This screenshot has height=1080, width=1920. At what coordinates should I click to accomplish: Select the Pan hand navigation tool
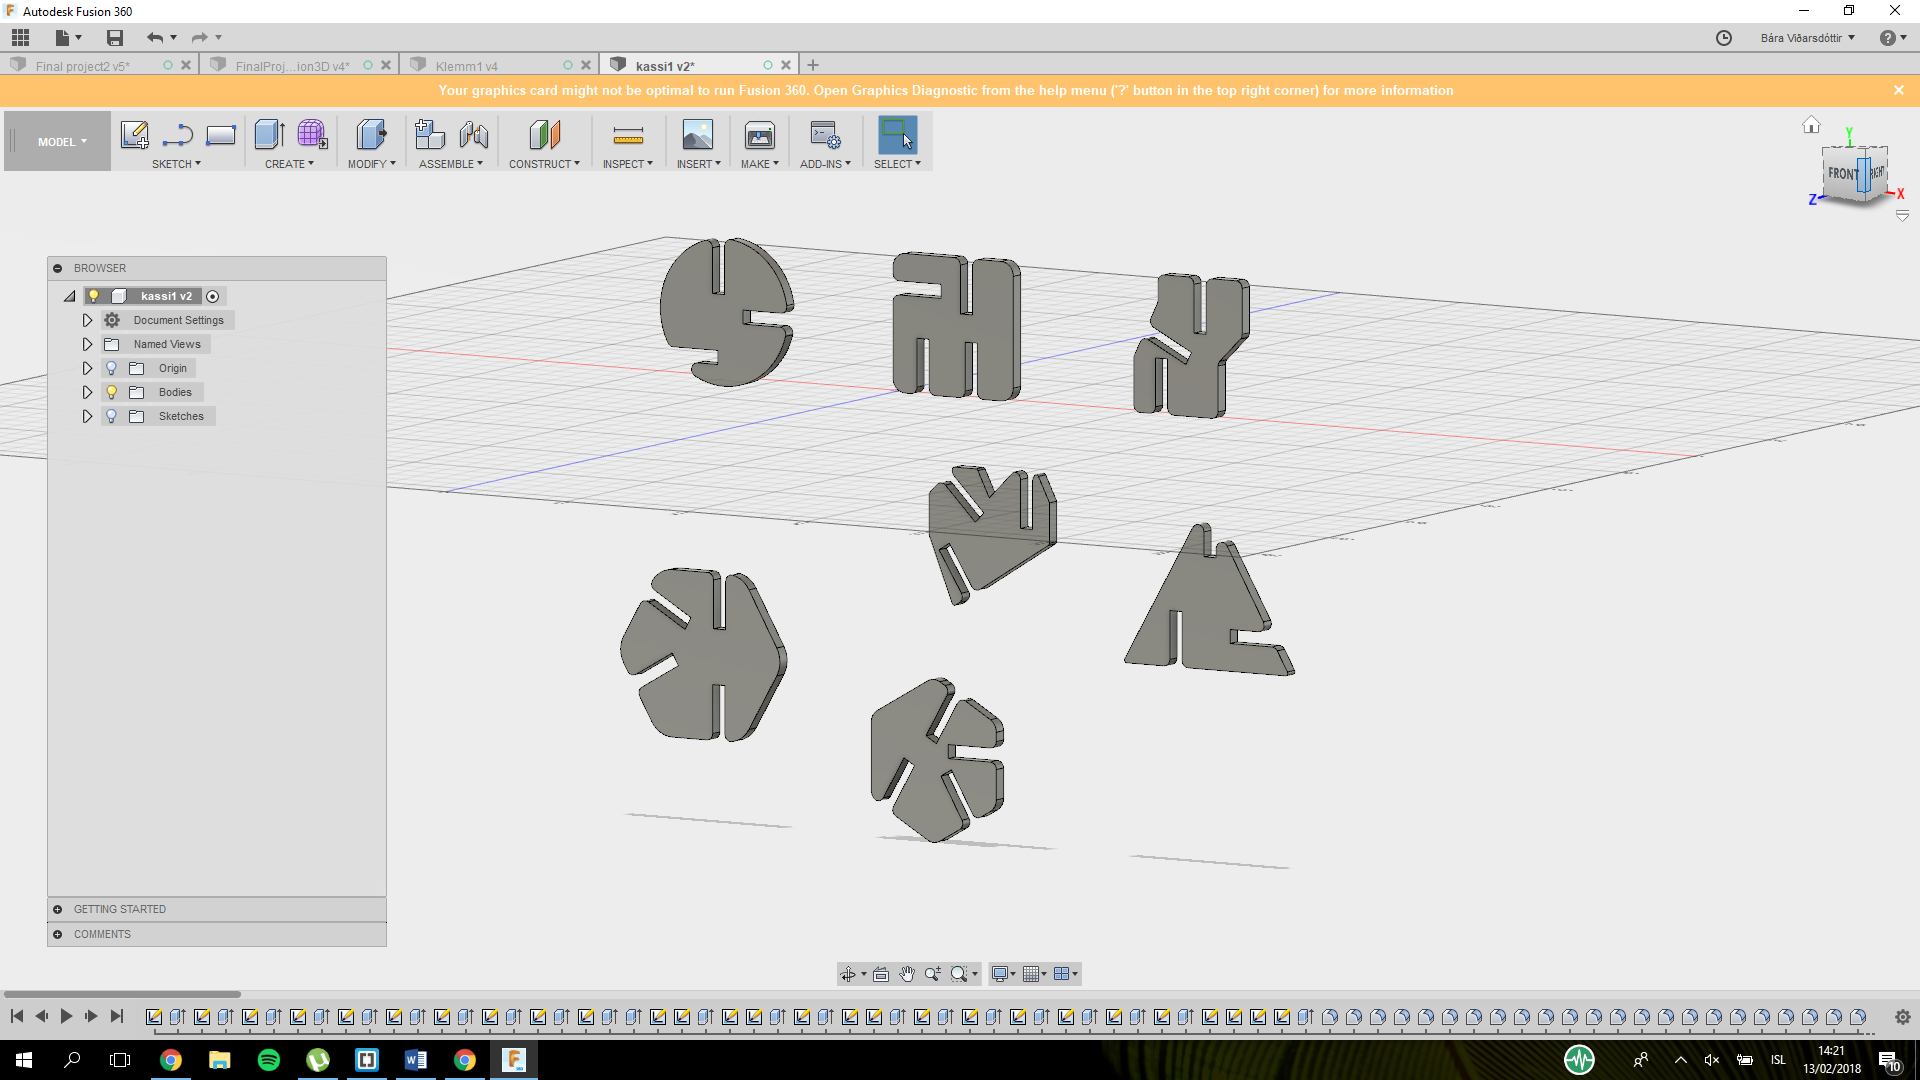click(x=906, y=974)
